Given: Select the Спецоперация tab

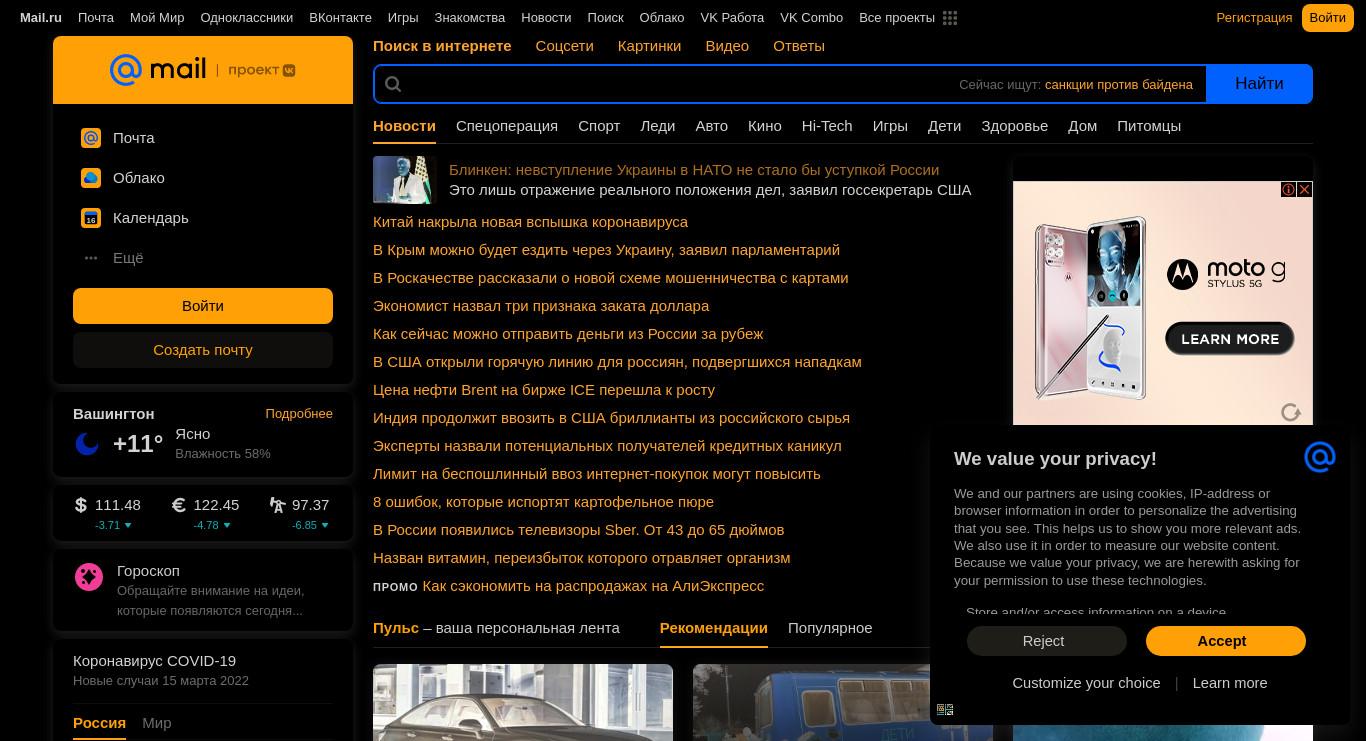Looking at the screenshot, I should coord(507,126).
